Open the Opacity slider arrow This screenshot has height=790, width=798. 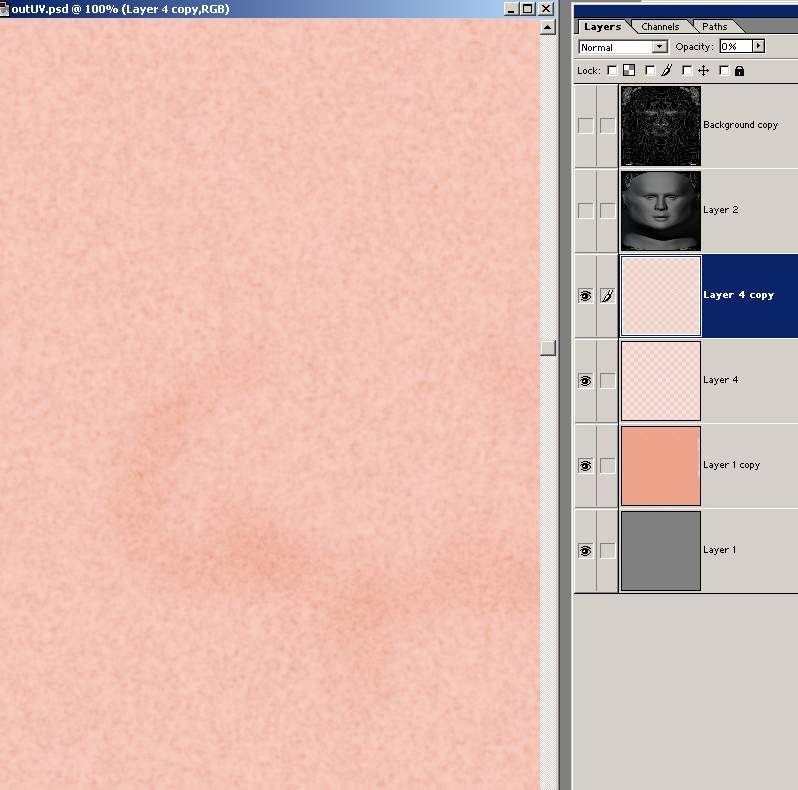[x=758, y=47]
